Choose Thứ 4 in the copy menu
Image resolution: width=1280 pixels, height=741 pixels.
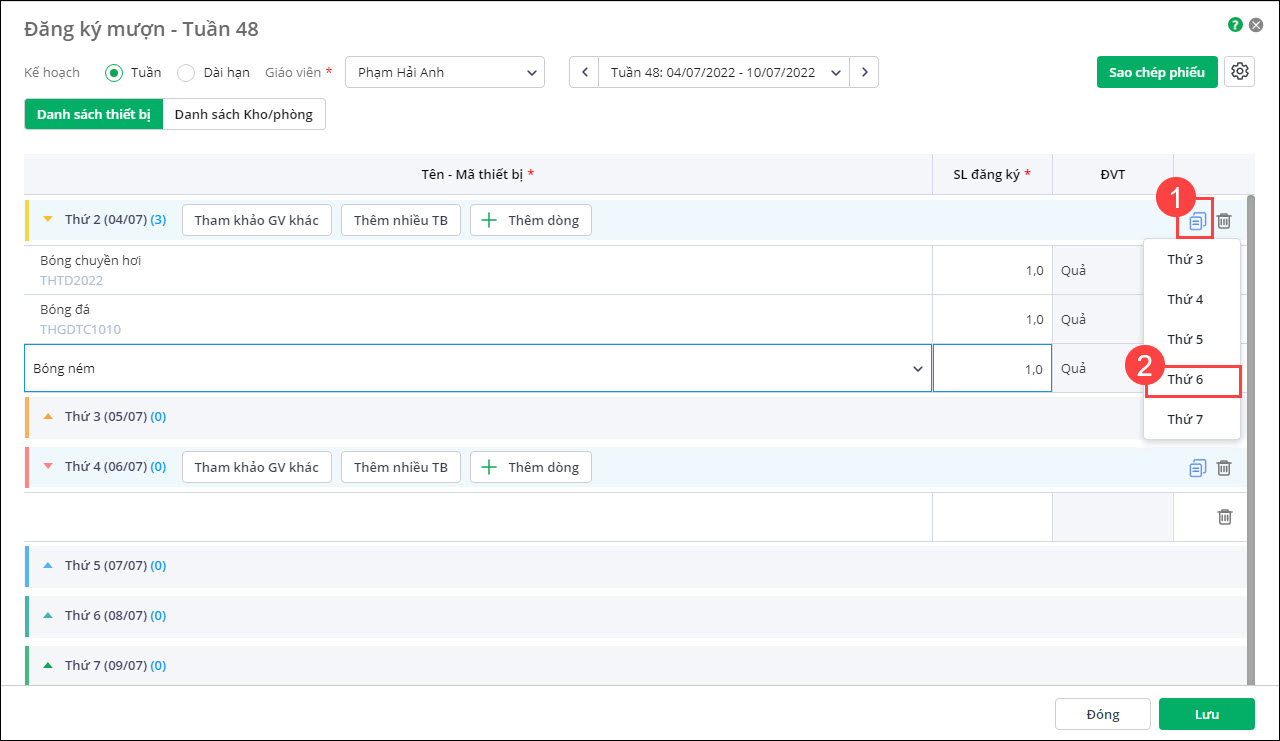pyautogui.click(x=1192, y=300)
